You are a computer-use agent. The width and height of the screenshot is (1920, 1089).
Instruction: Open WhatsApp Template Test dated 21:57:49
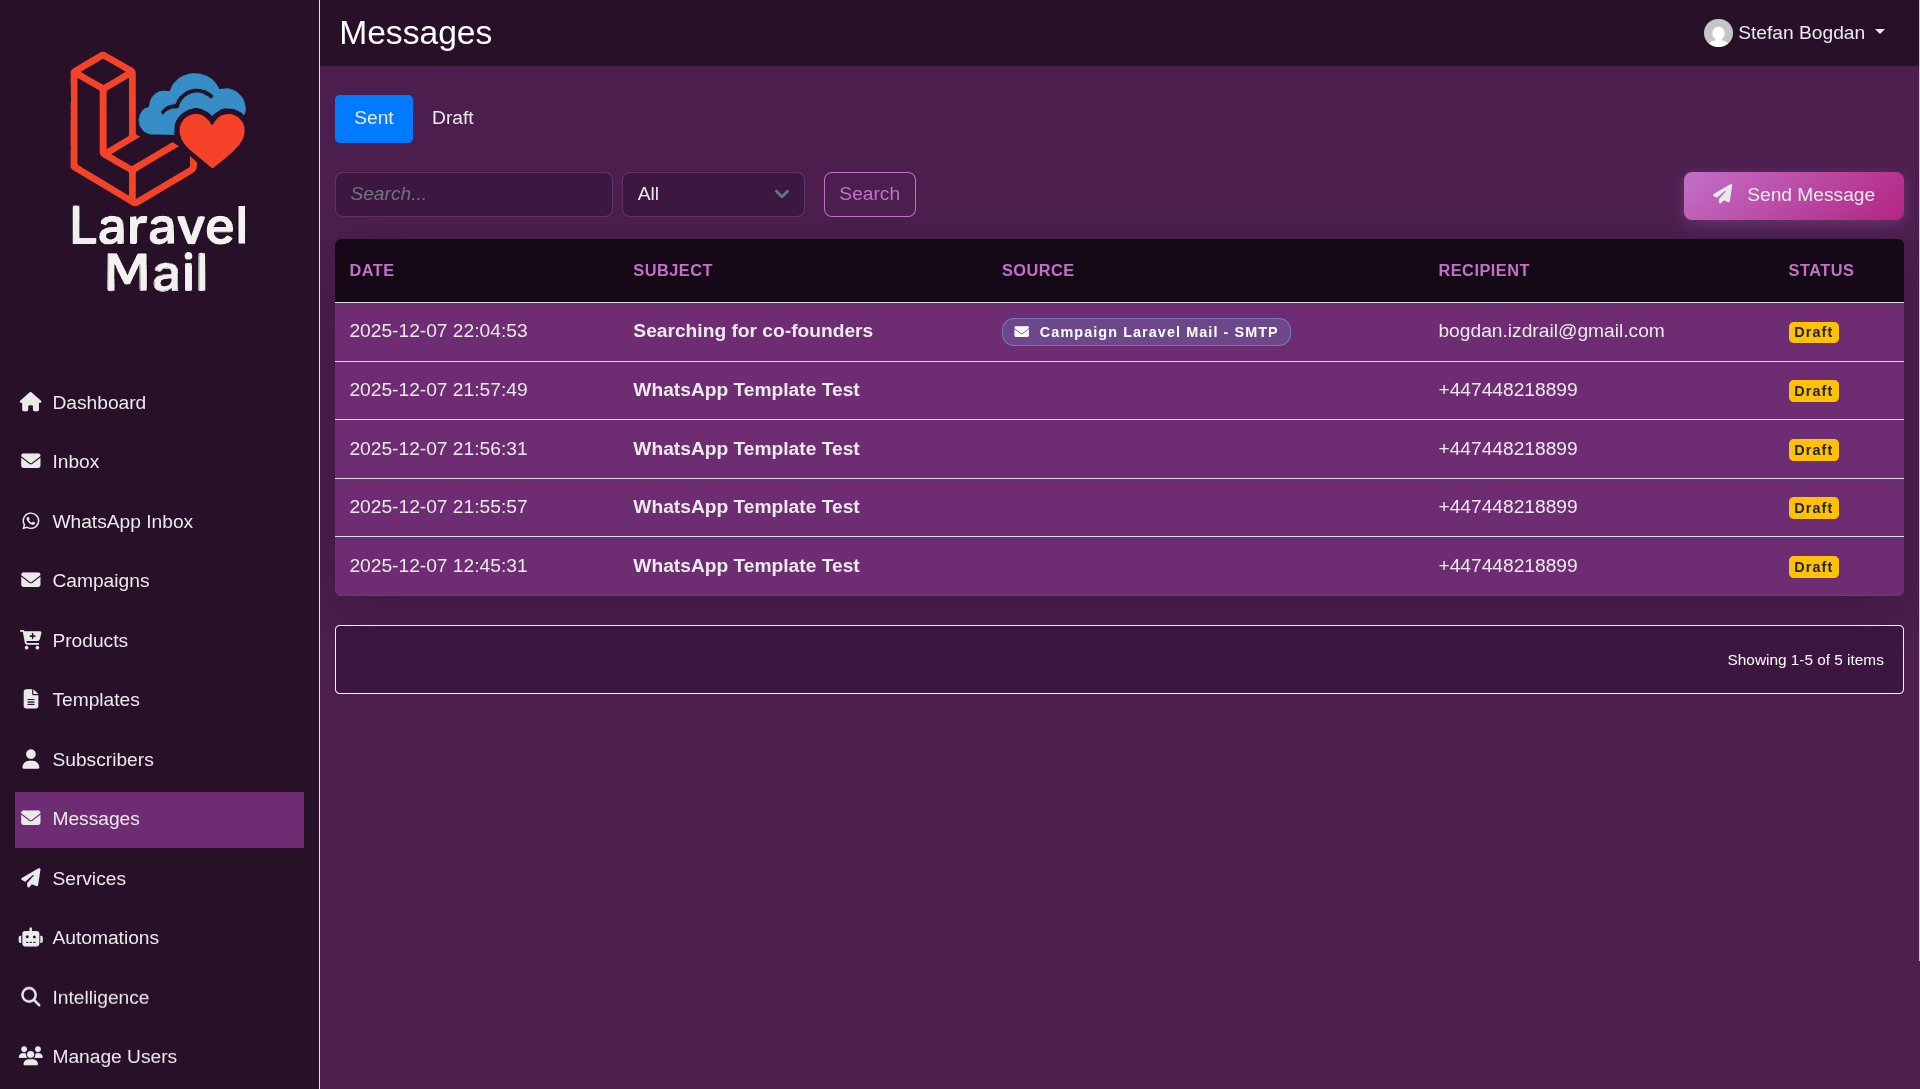point(746,390)
